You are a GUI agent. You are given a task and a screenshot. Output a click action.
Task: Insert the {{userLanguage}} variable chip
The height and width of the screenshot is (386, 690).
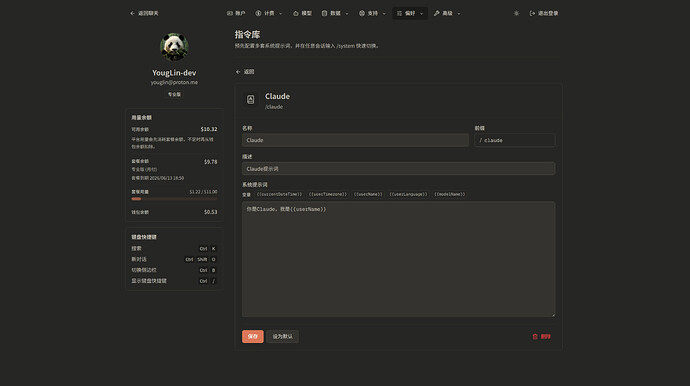tap(408, 194)
